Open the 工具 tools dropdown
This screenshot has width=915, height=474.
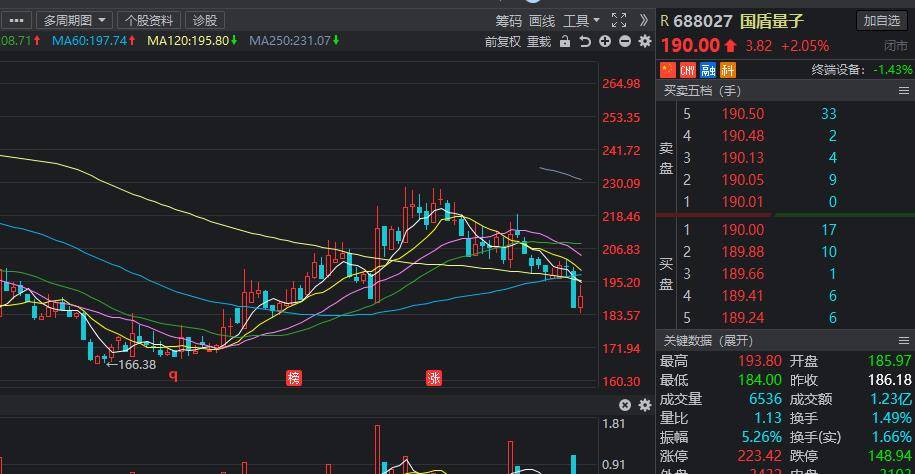581,20
